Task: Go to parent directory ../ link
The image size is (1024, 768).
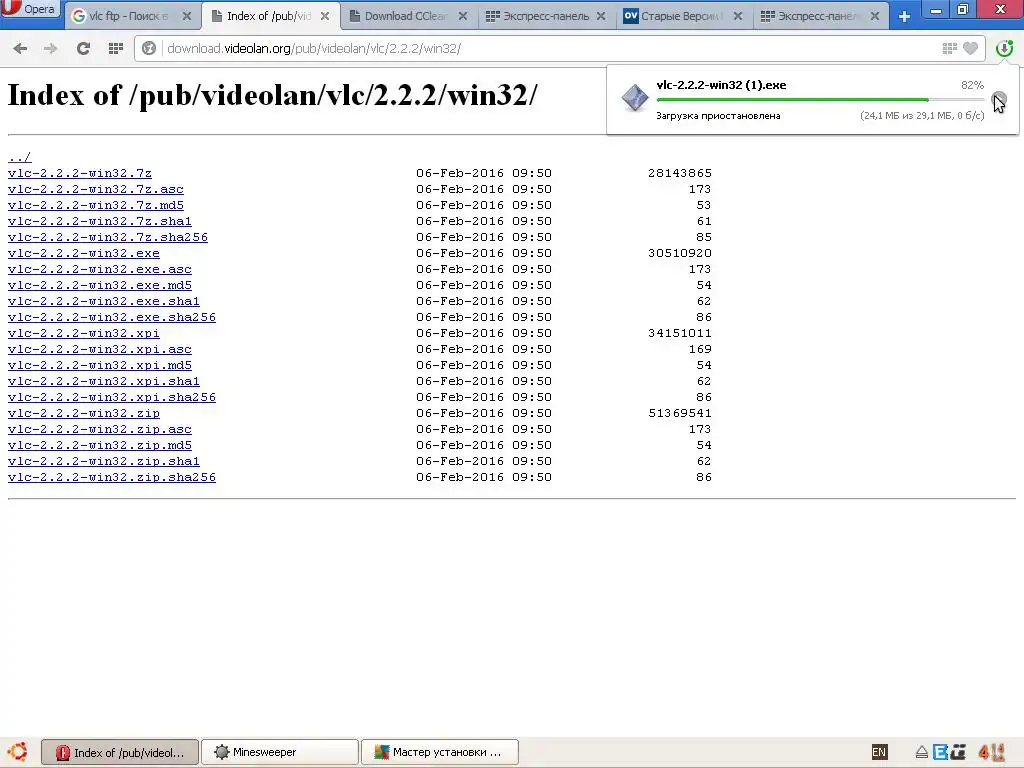Action: (20, 157)
